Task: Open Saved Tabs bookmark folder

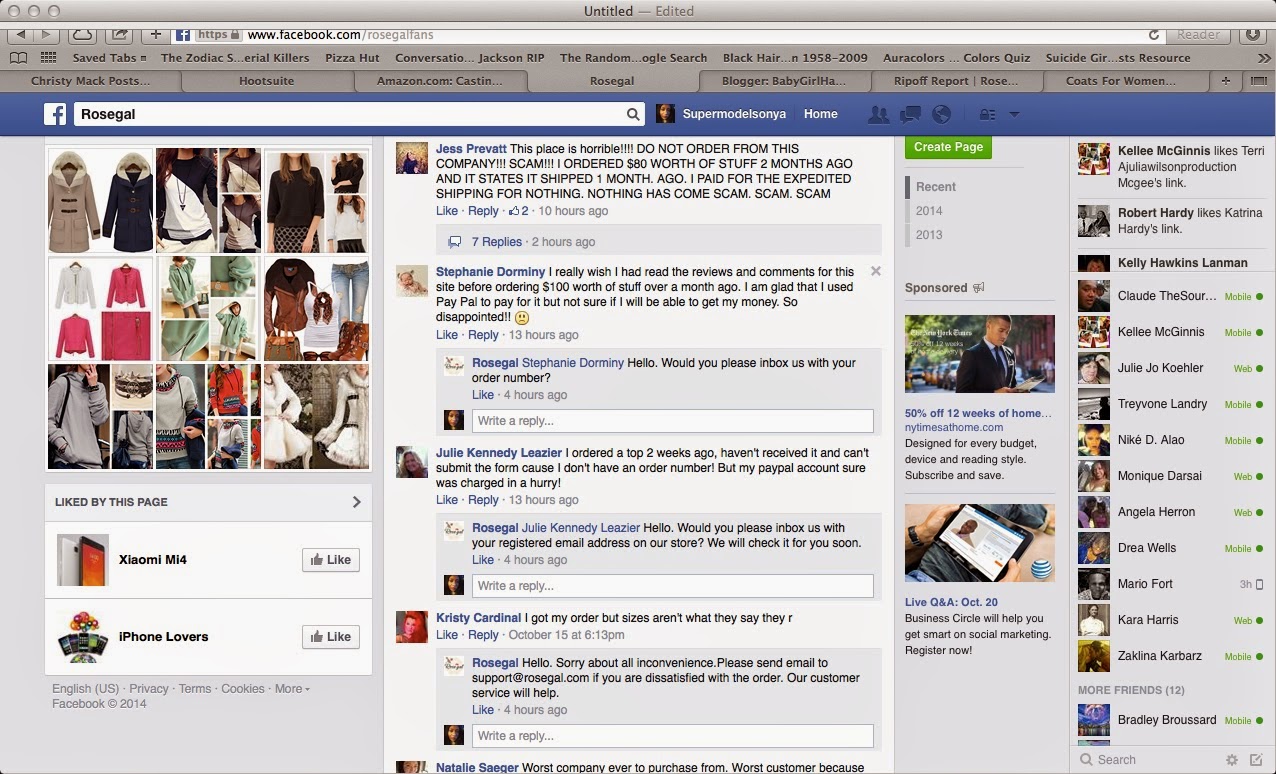Action: pyautogui.click(x=110, y=58)
